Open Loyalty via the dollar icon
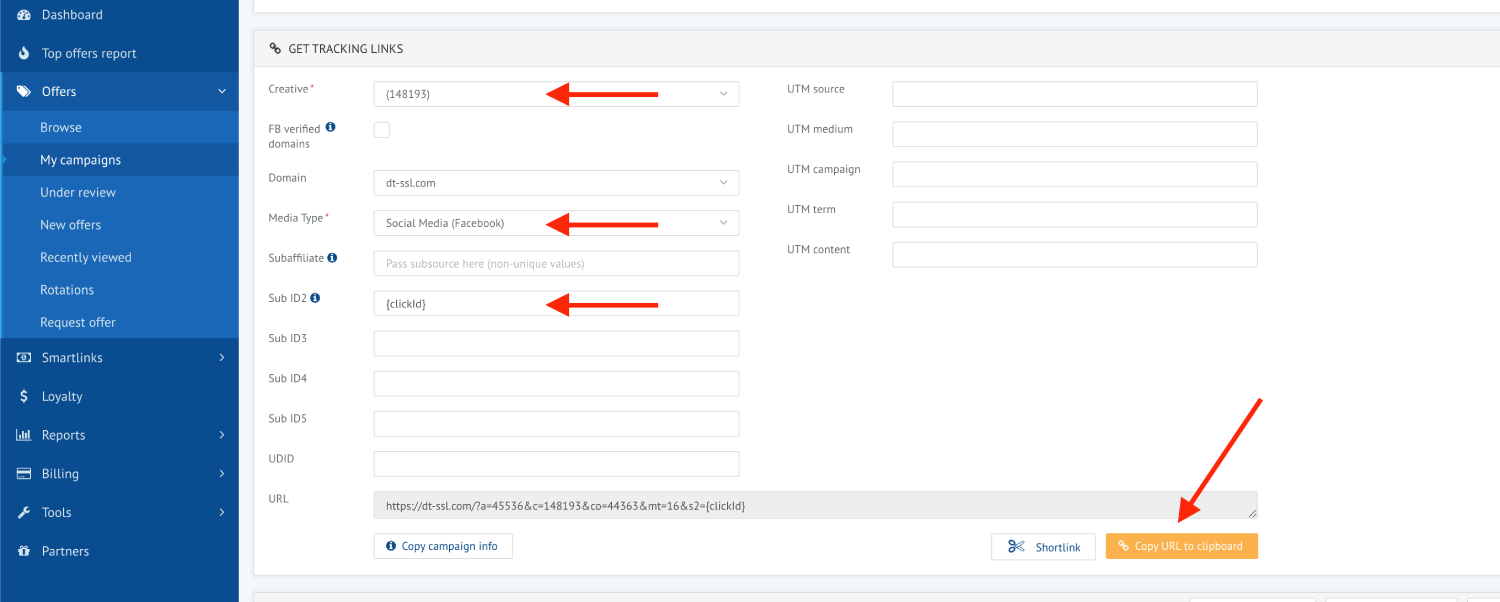 point(24,396)
